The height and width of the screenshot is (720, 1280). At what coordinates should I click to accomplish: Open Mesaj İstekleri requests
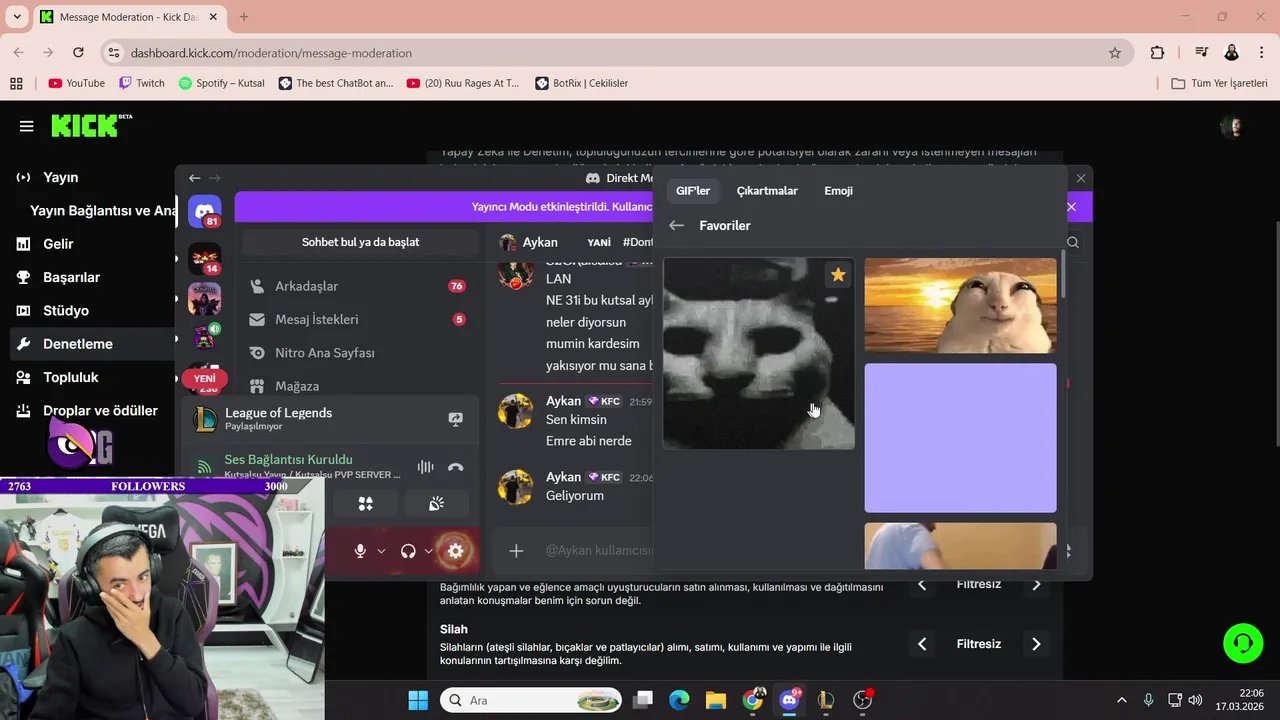click(358, 319)
